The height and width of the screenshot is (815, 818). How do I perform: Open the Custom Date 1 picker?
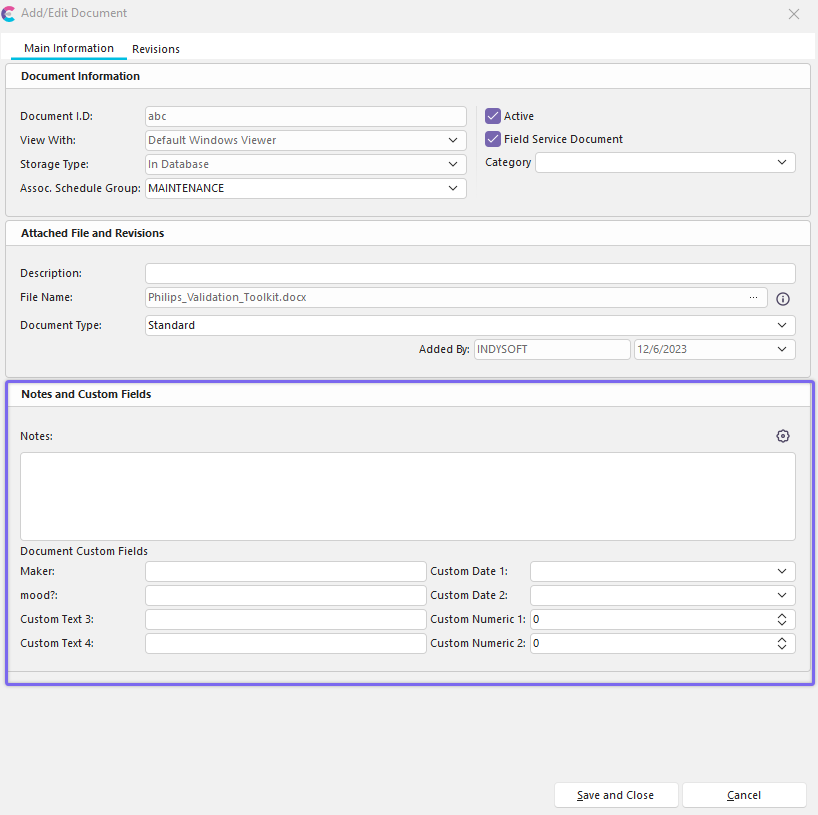pyautogui.click(x=781, y=571)
